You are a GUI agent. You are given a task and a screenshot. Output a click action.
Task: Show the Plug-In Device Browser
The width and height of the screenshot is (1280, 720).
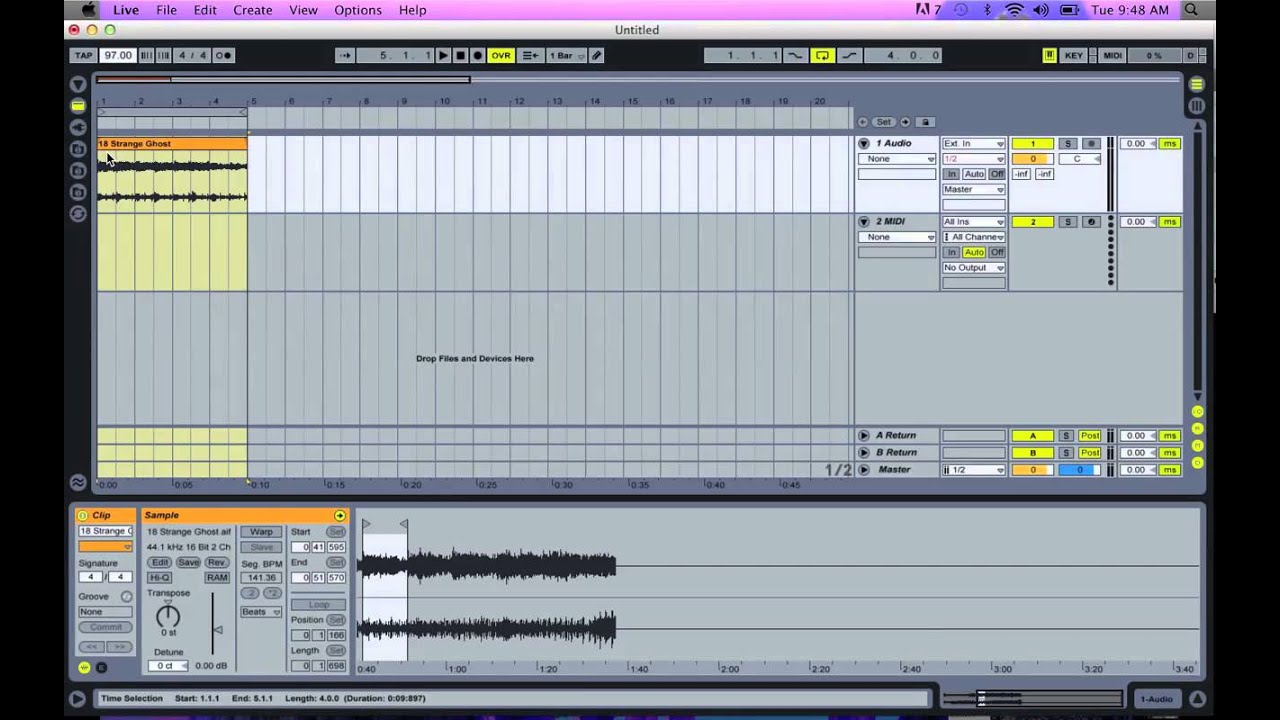(x=78, y=127)
